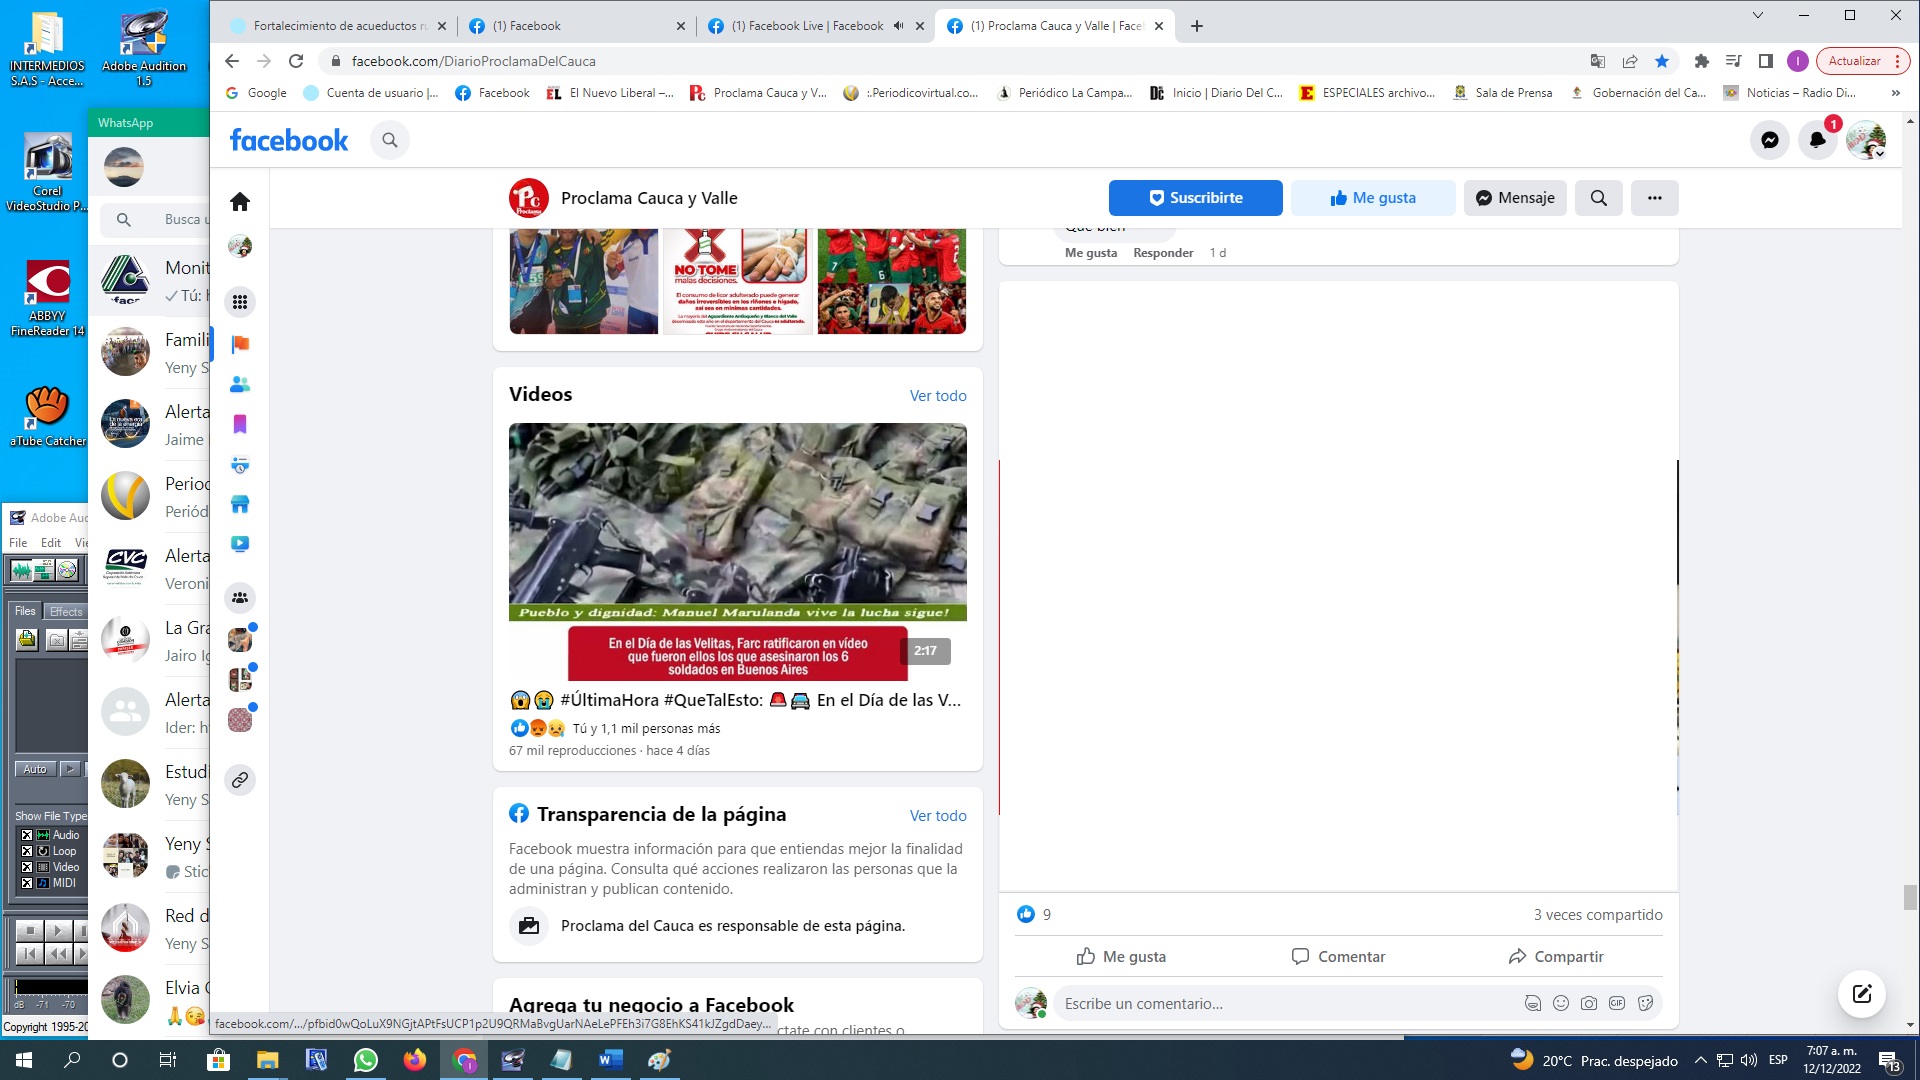Search within Proclama page magnifier button
Viewport: 1920px width, 1080px height.
(x=1599, y=198)
